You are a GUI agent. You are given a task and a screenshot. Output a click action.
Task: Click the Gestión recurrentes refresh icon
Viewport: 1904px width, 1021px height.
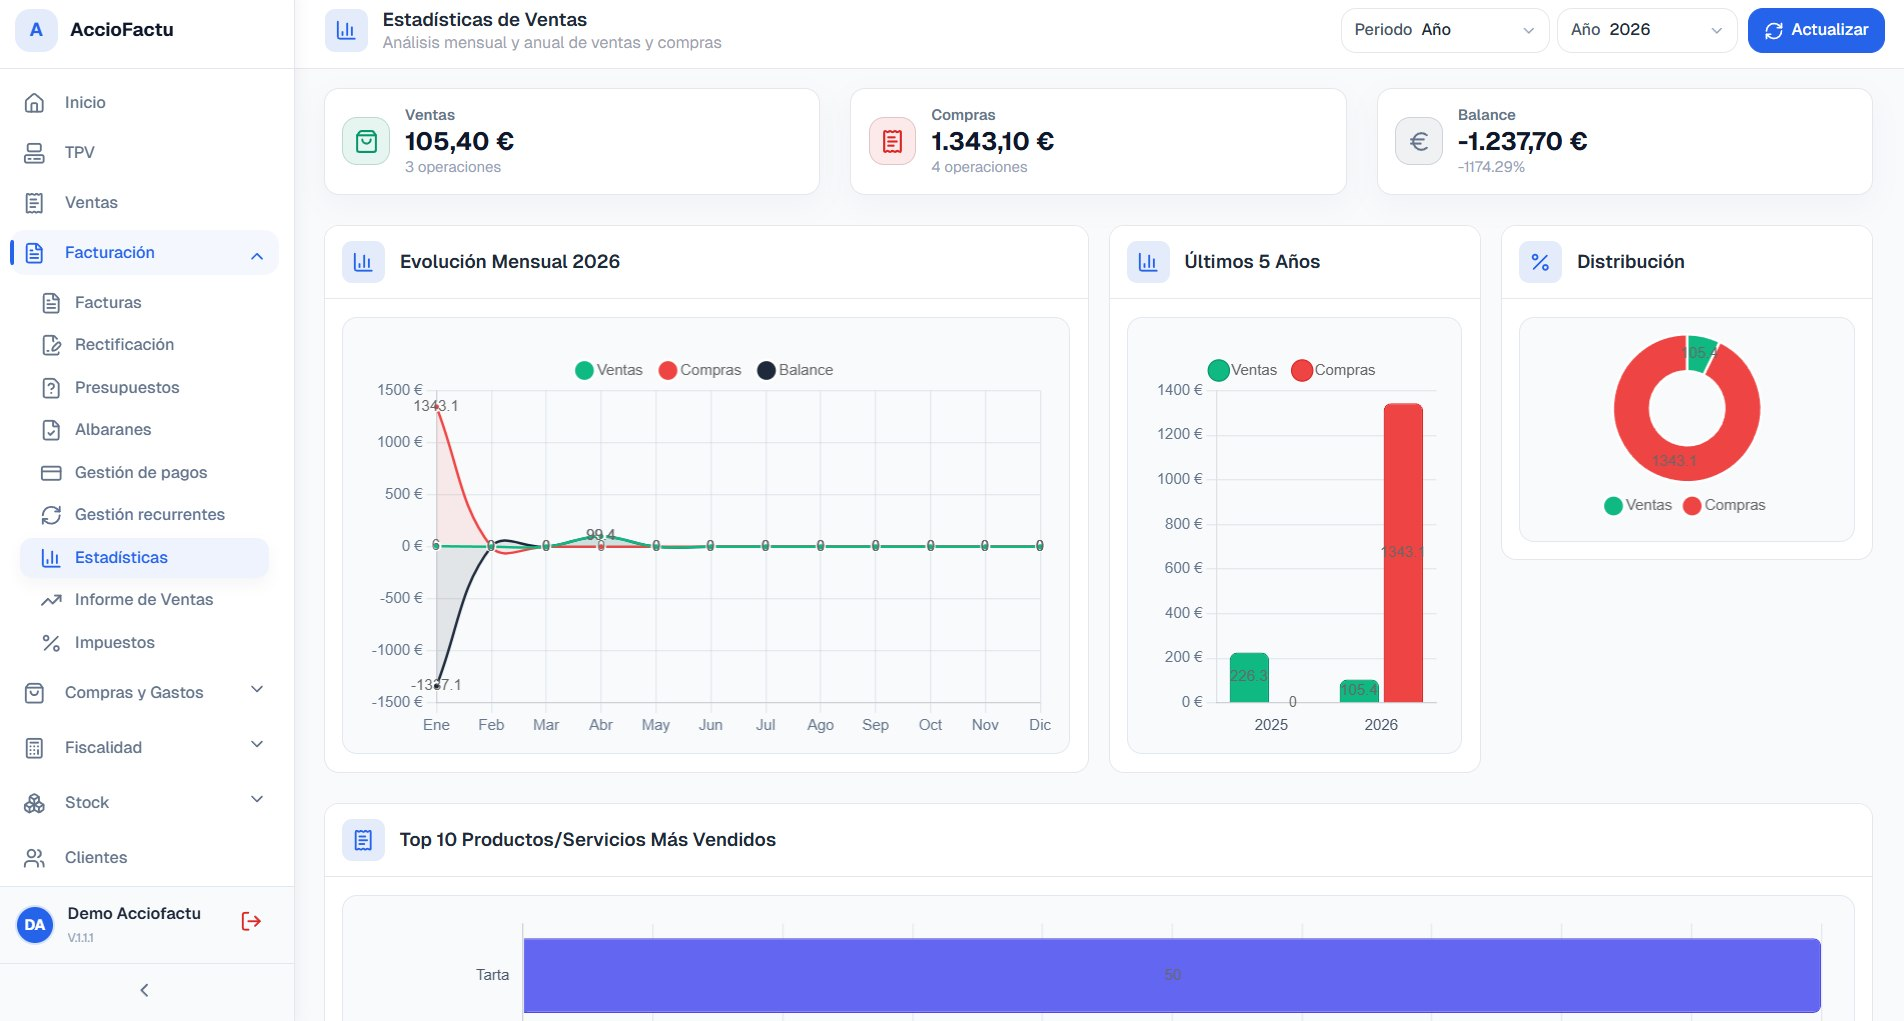tap(51, 515)
